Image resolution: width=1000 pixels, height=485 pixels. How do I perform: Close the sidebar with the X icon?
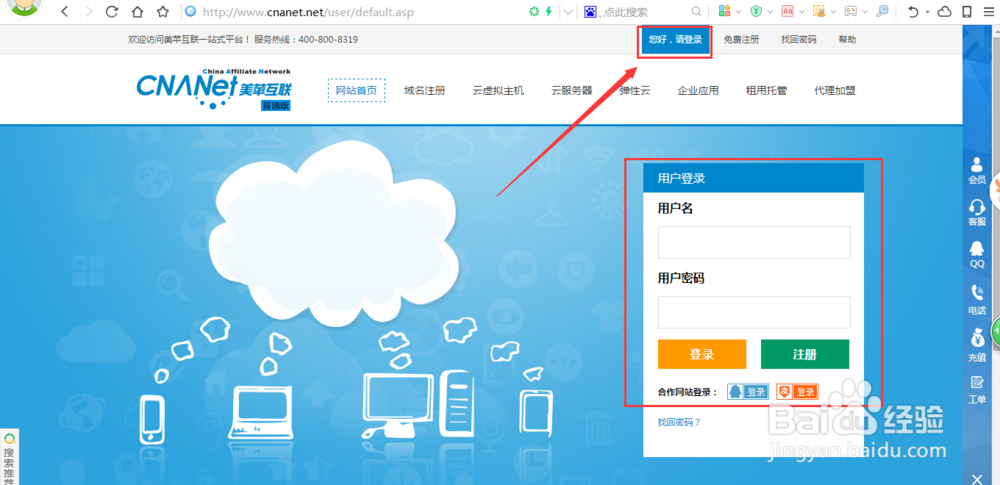click(x=976, y=479)
